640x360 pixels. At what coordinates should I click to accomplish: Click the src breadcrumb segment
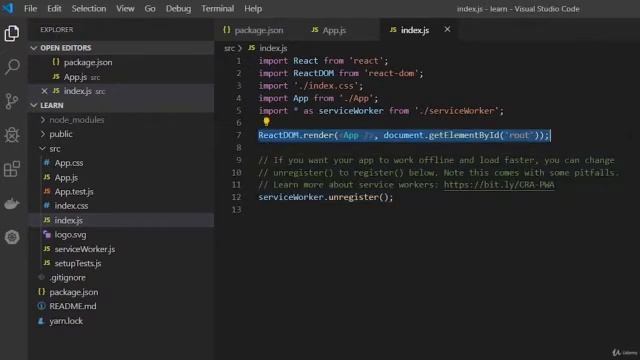229,48
